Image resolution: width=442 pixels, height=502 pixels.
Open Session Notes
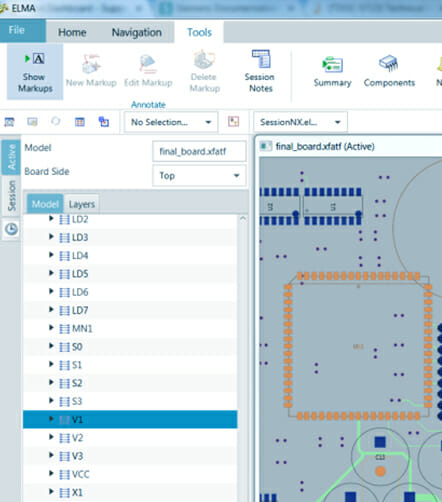tap(260, 71)
